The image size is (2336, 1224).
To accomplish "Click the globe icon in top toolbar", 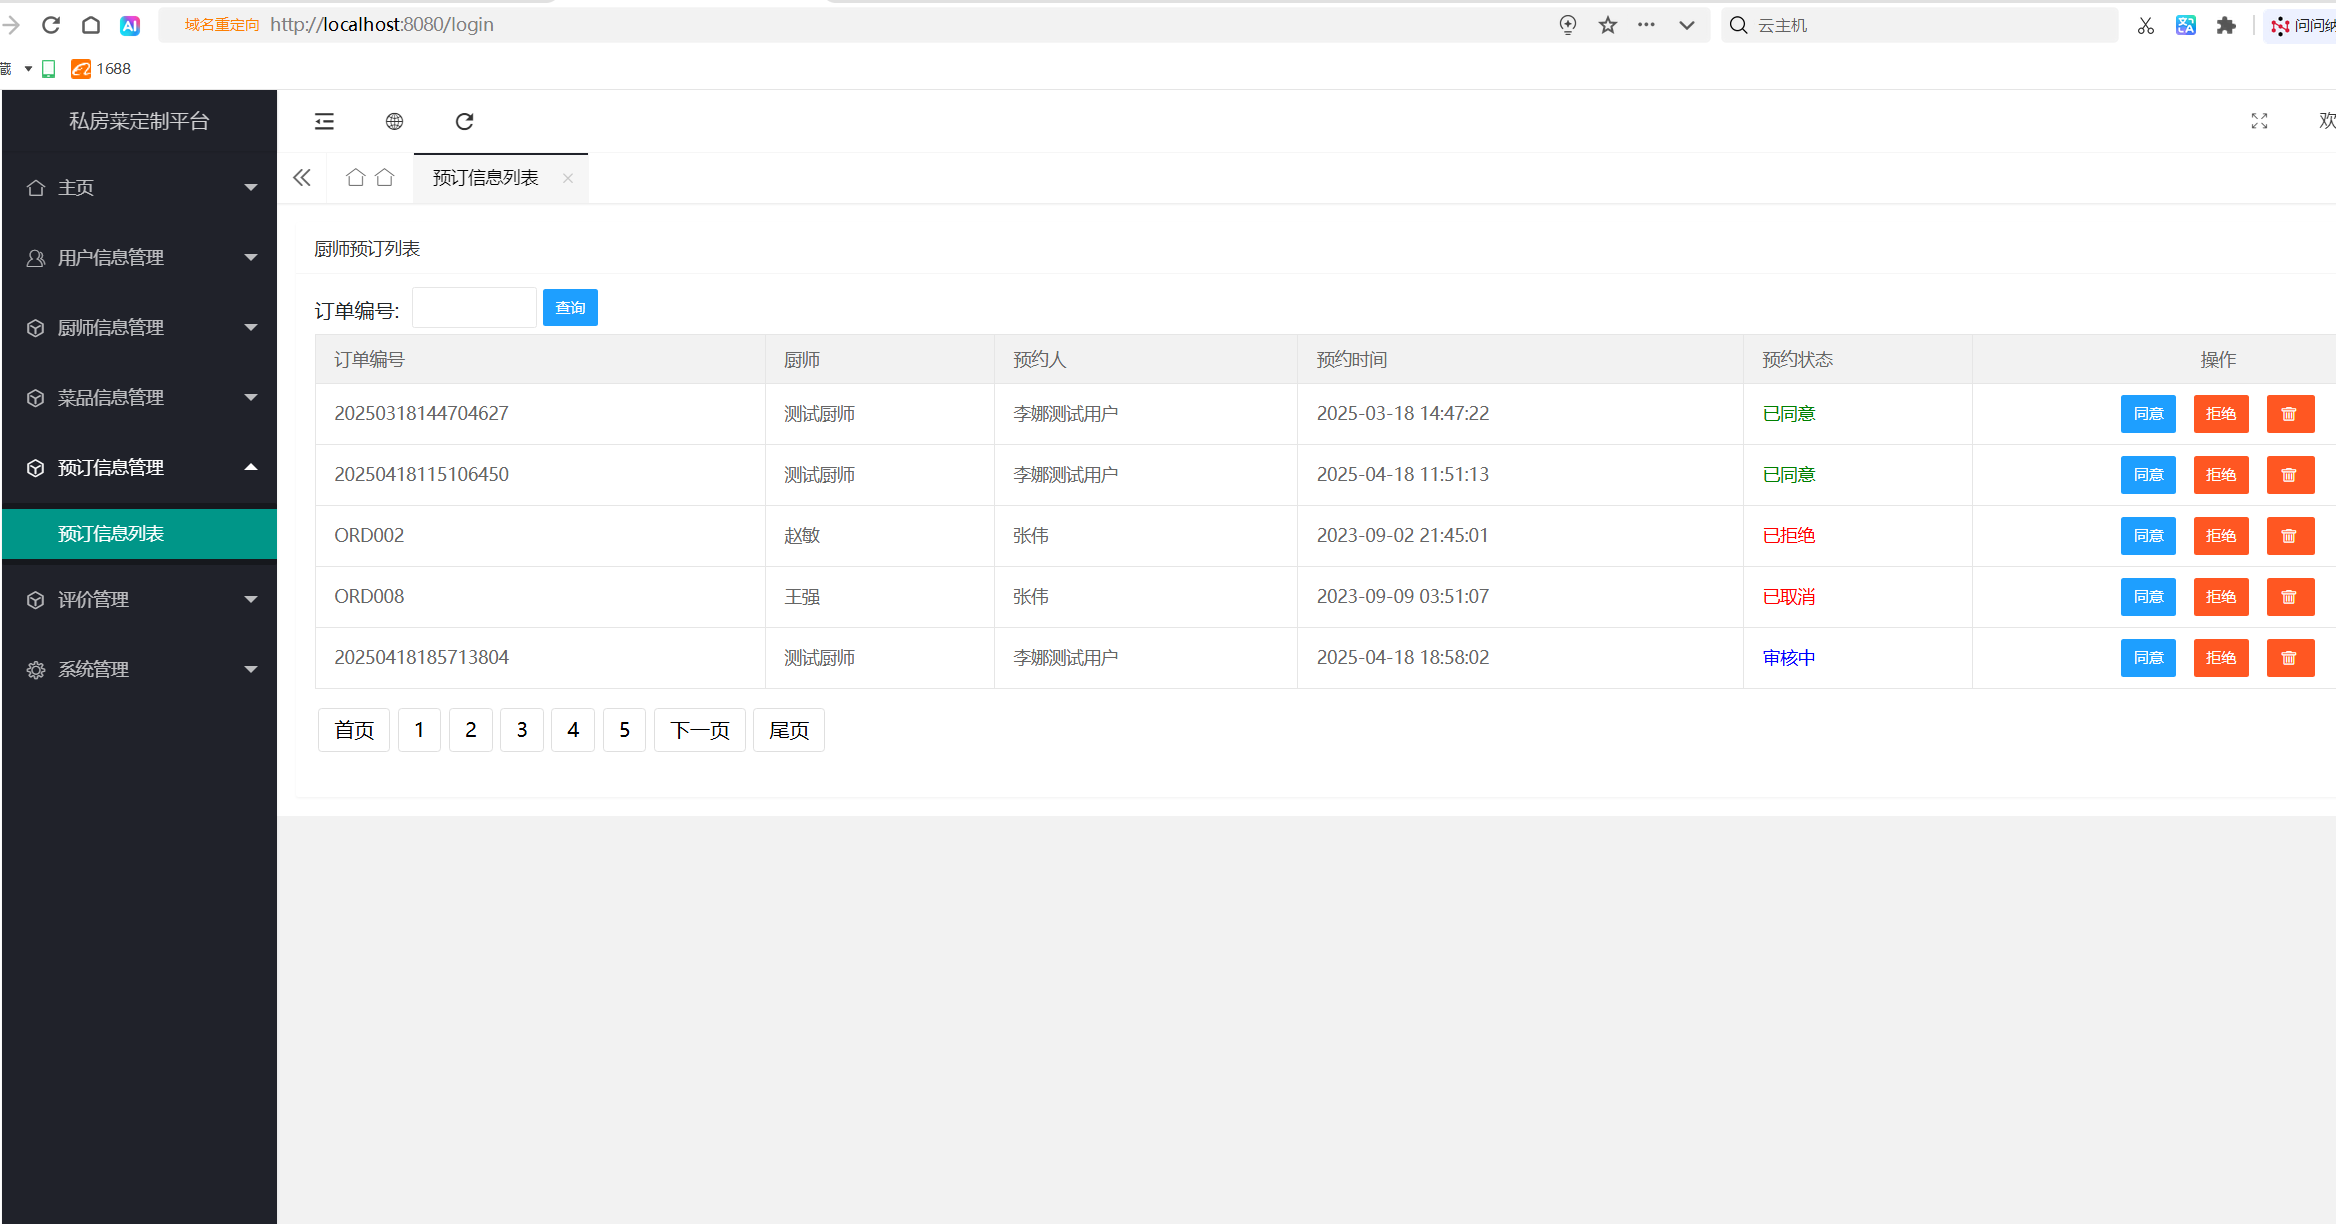I will coord(394,121).
